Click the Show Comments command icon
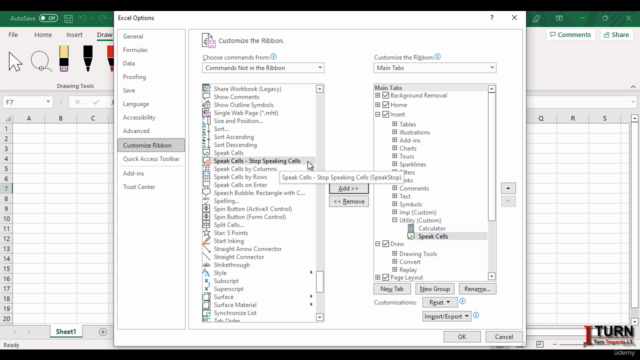640x360 pixels. [207, 97]
